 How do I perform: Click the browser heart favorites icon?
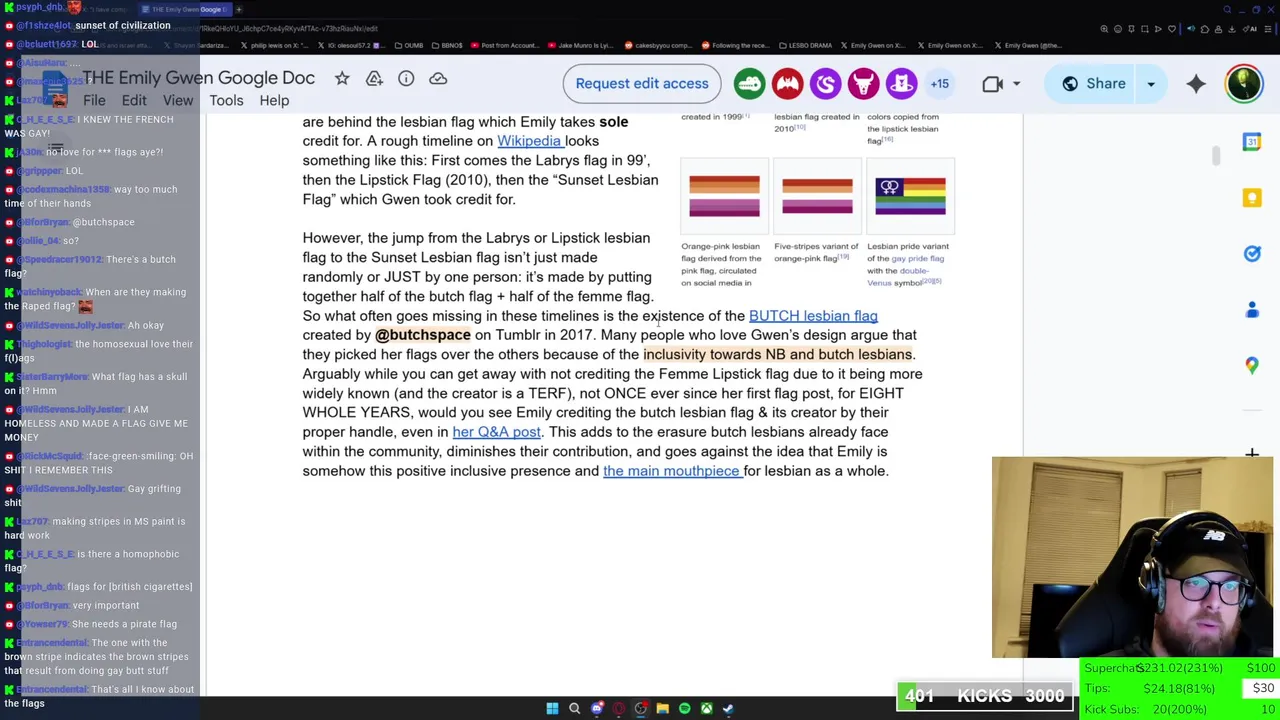(1172, 29)
